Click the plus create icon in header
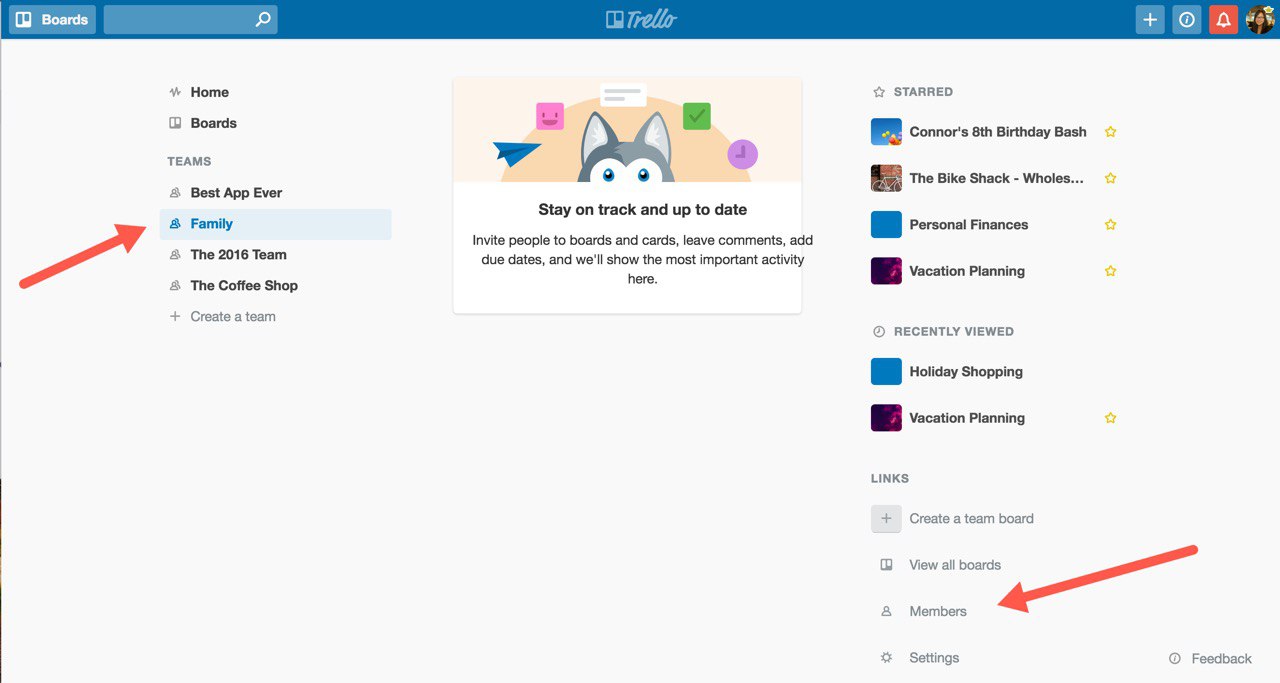This screenshot has width=1280, height=683. [1150, 19]
